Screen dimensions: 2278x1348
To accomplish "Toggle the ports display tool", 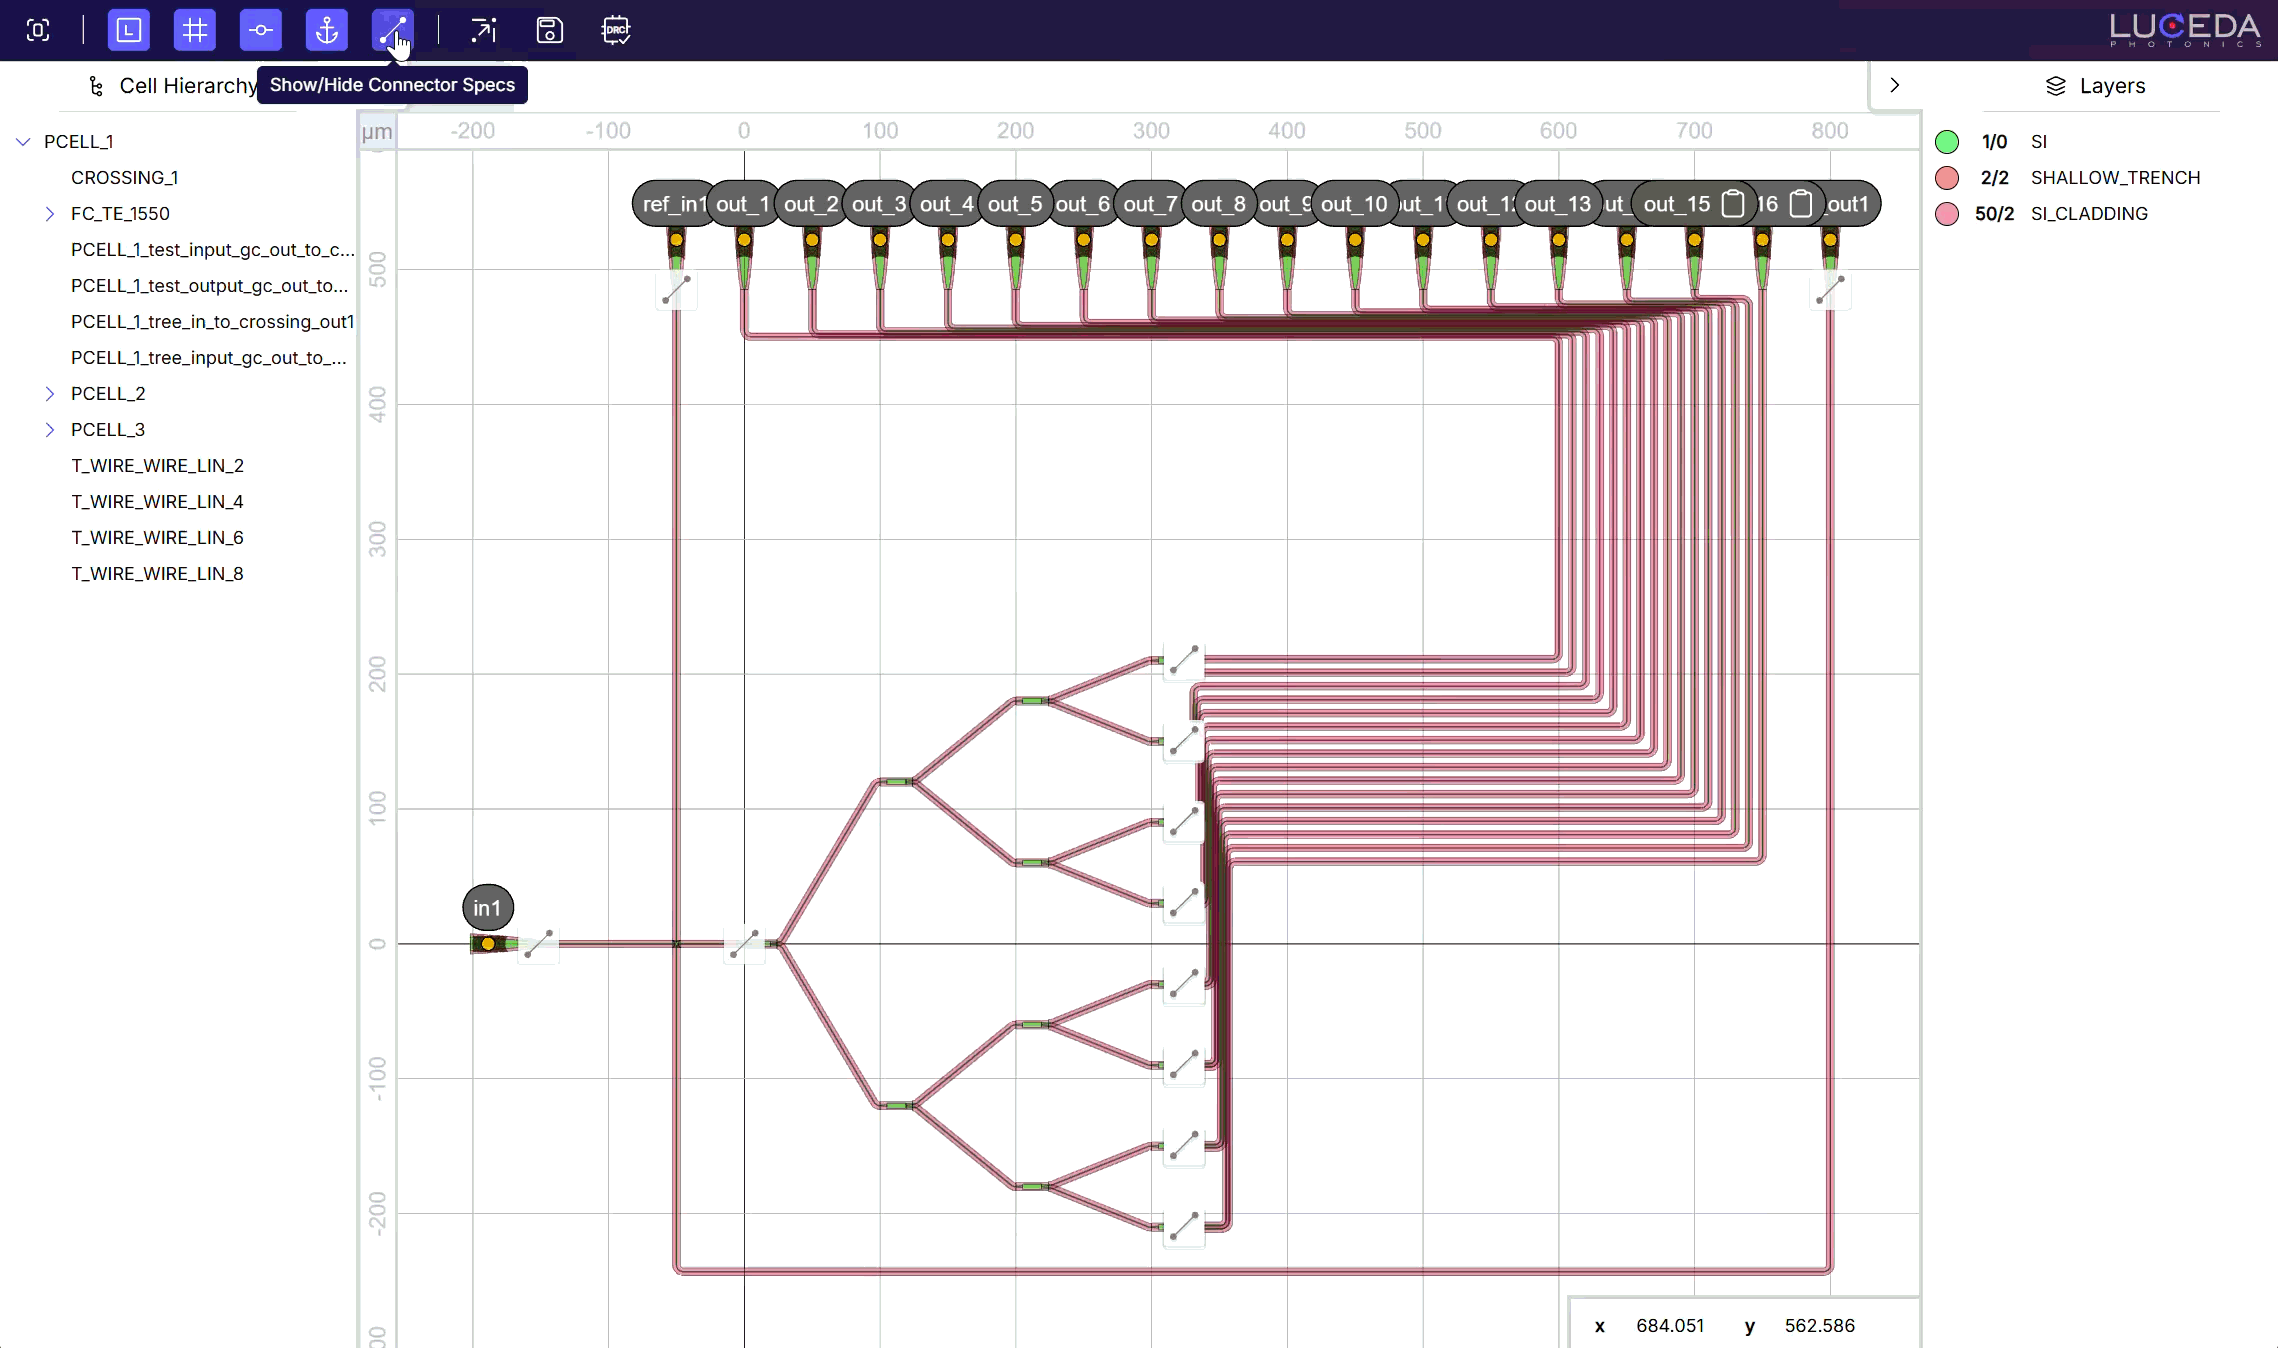I will point(260,30).
